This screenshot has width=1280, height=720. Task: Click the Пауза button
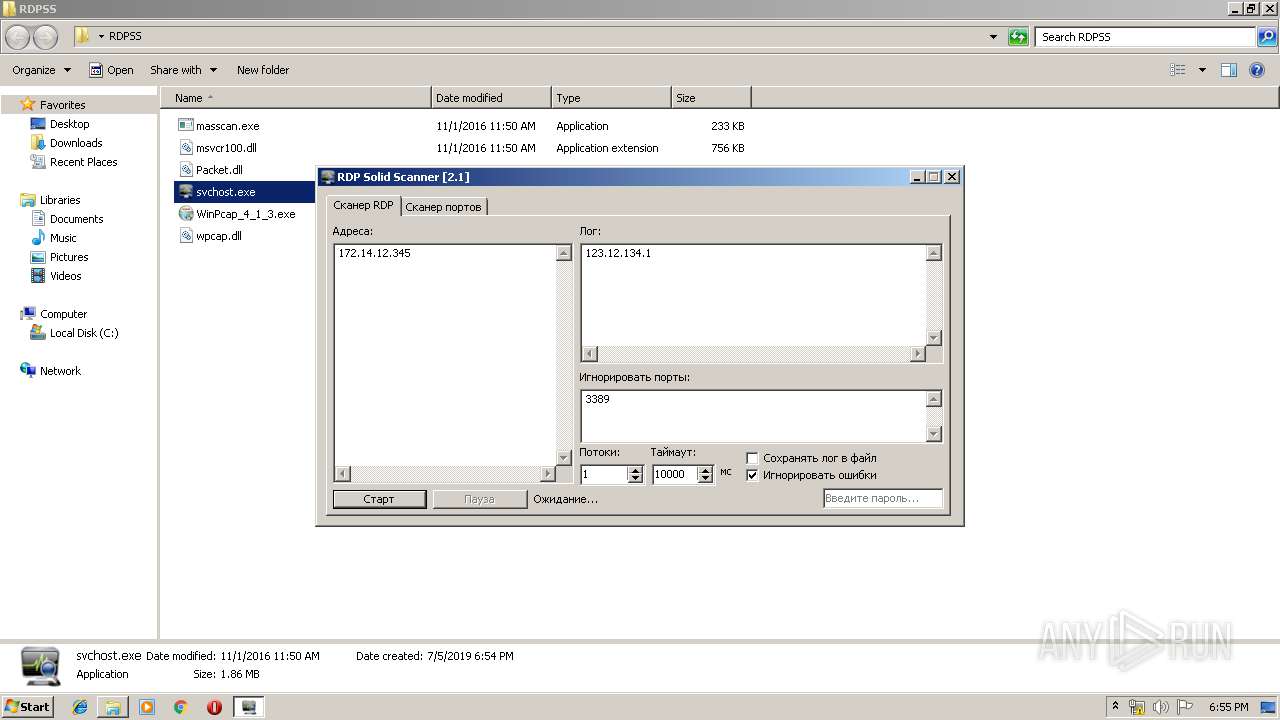coord(479,499)
